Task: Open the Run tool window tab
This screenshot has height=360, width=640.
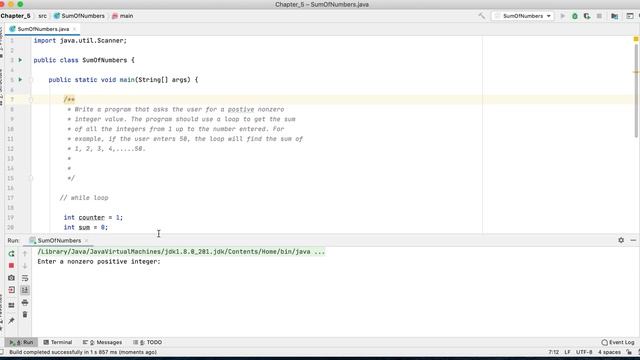Action: [21, 342]
